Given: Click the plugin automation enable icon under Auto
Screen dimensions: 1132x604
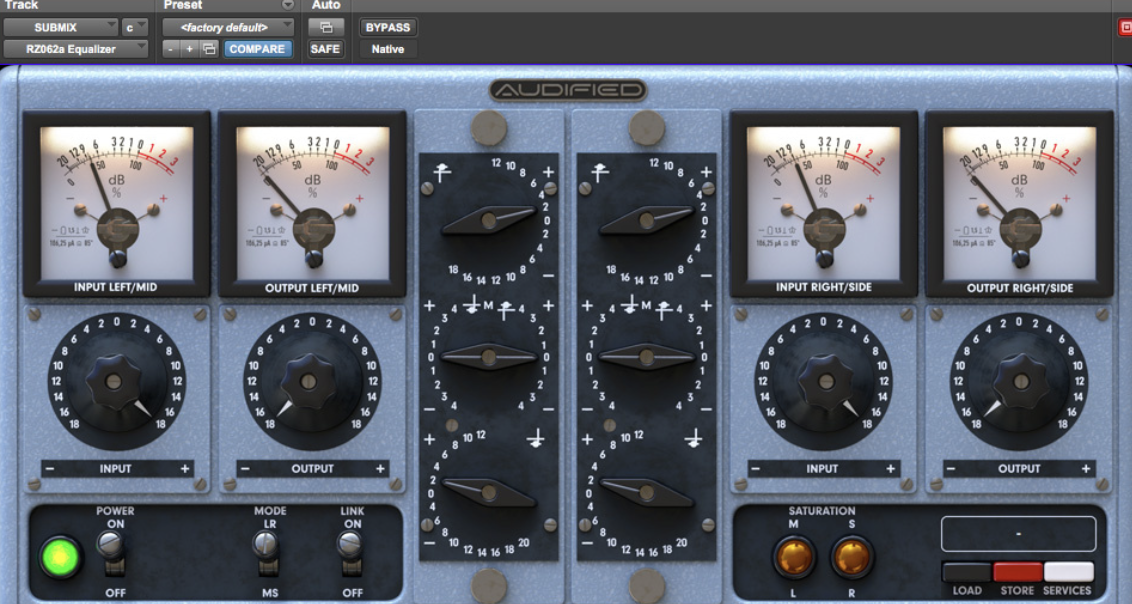Looking at the screenshot, I should pyautogui.click(x=326, y=28).
